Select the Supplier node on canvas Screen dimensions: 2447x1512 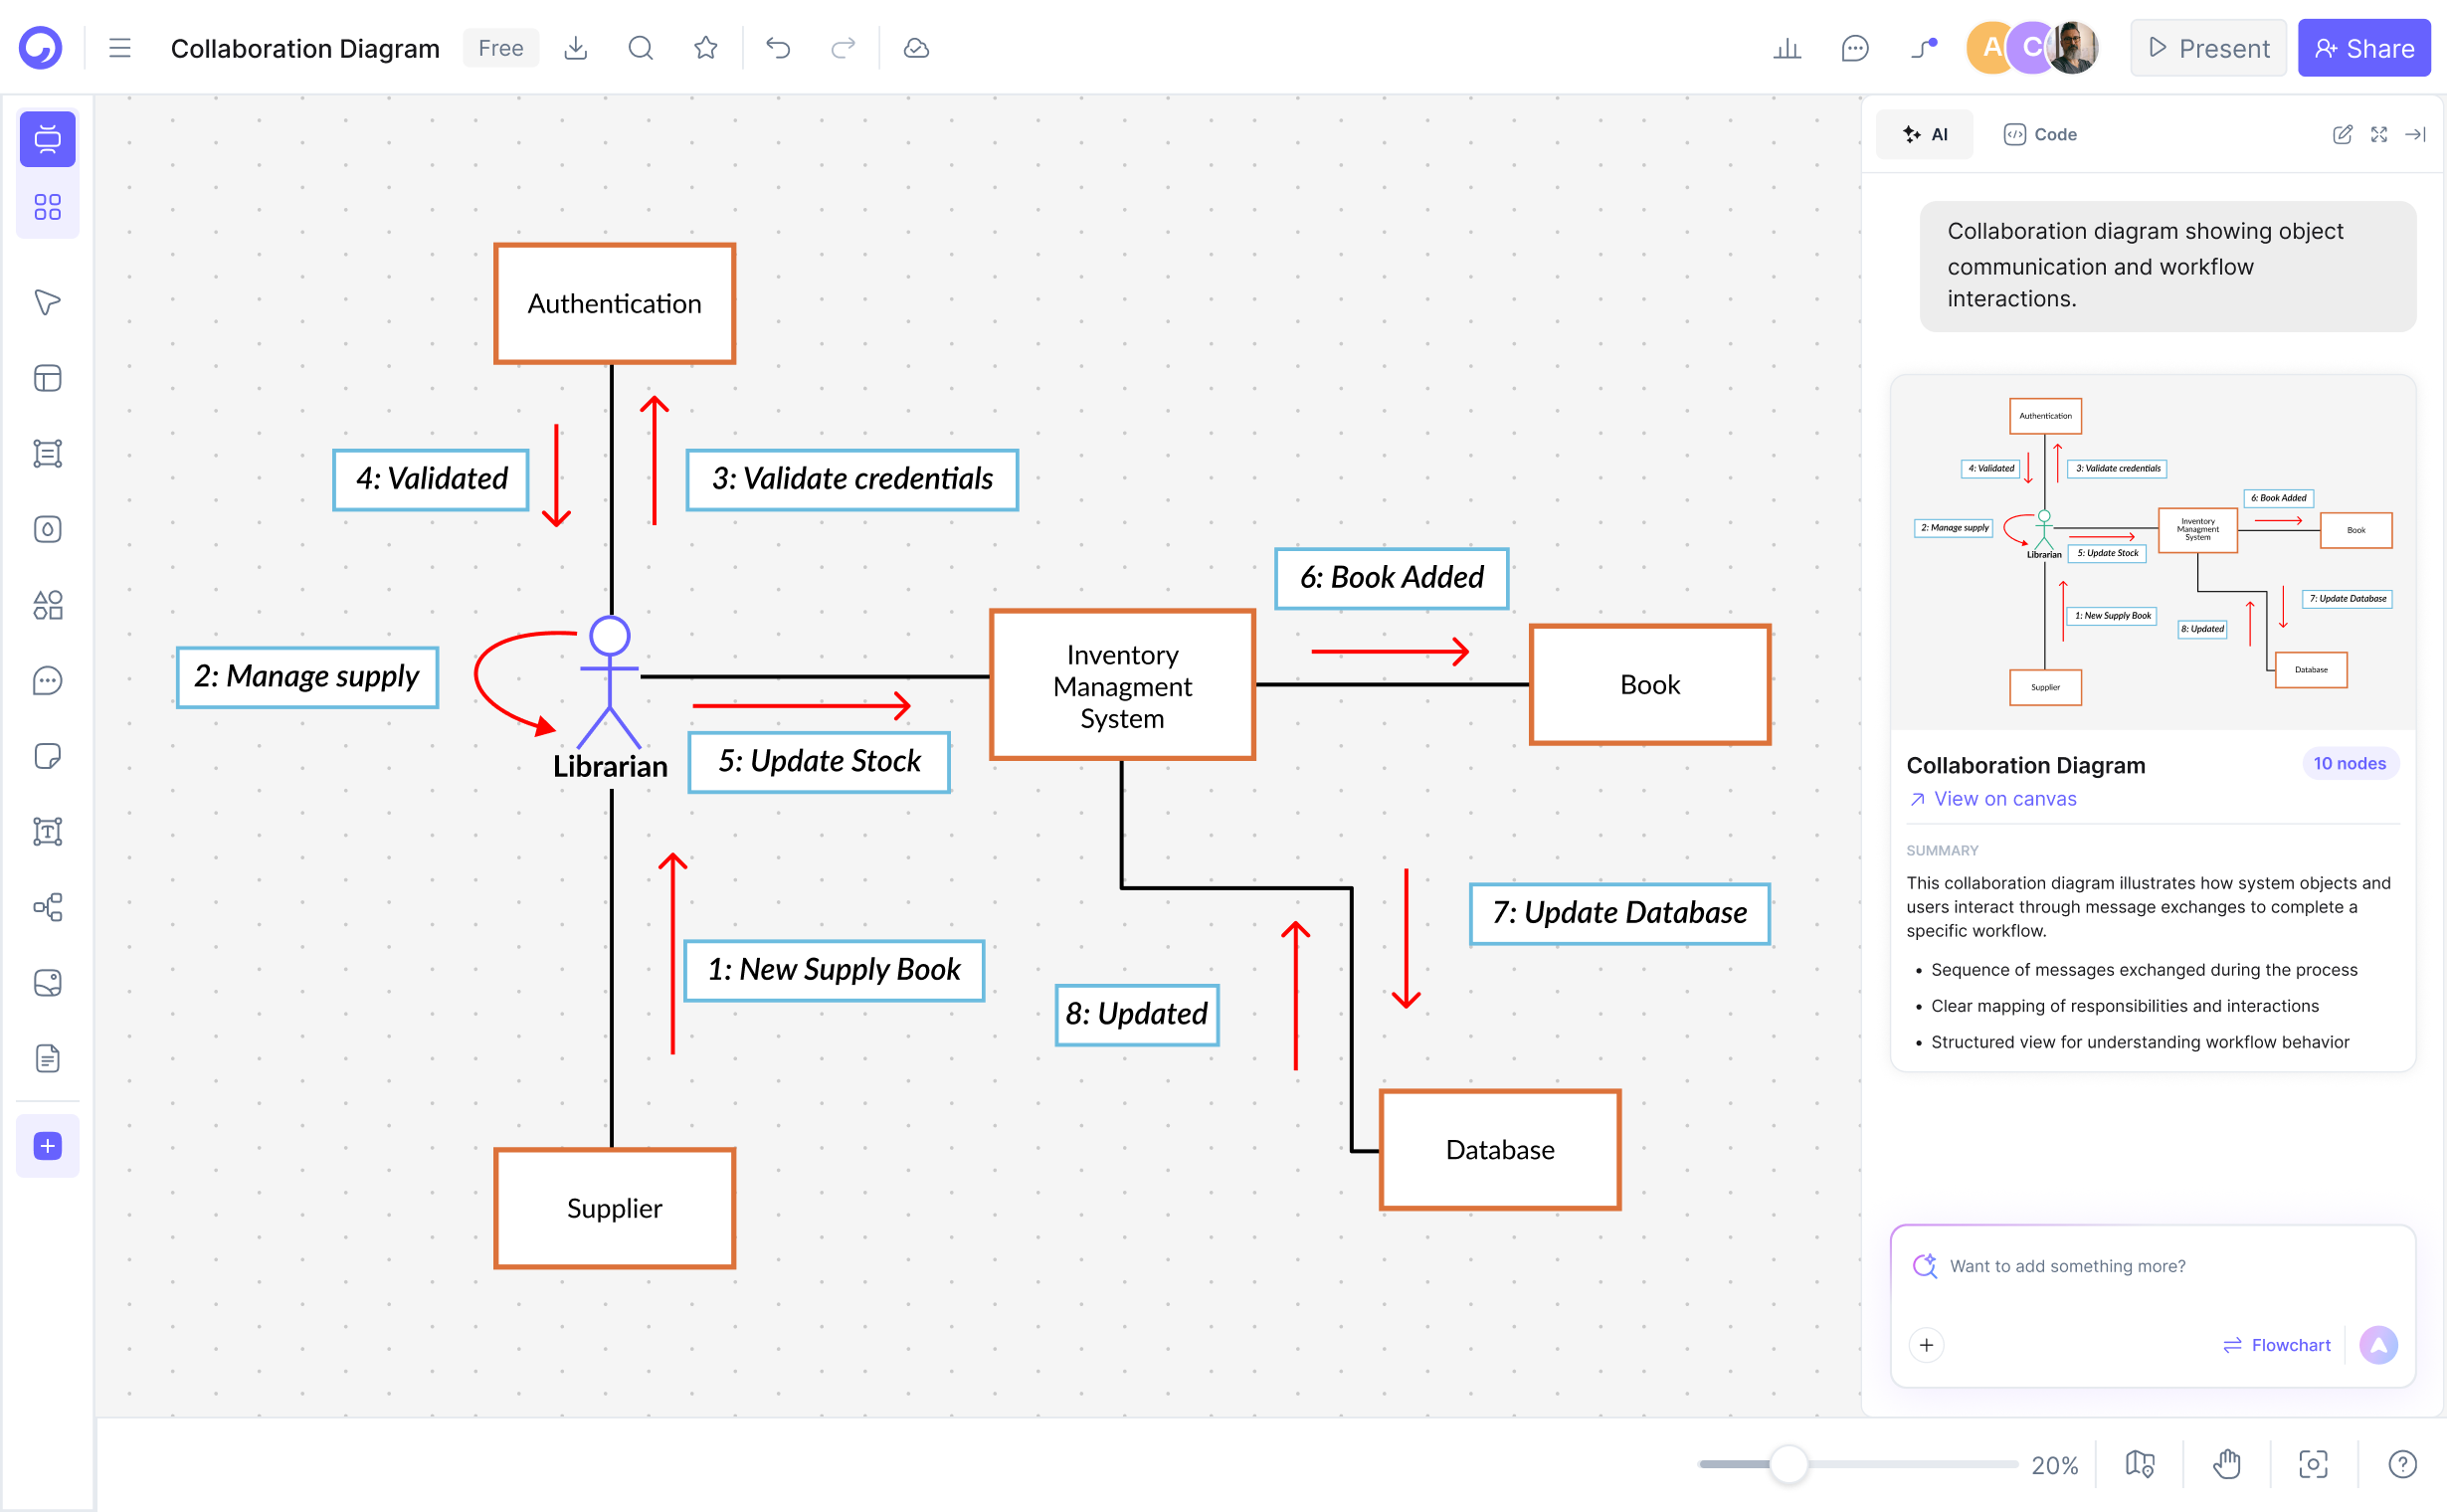pyautogui.click(x=615, y=1208)
